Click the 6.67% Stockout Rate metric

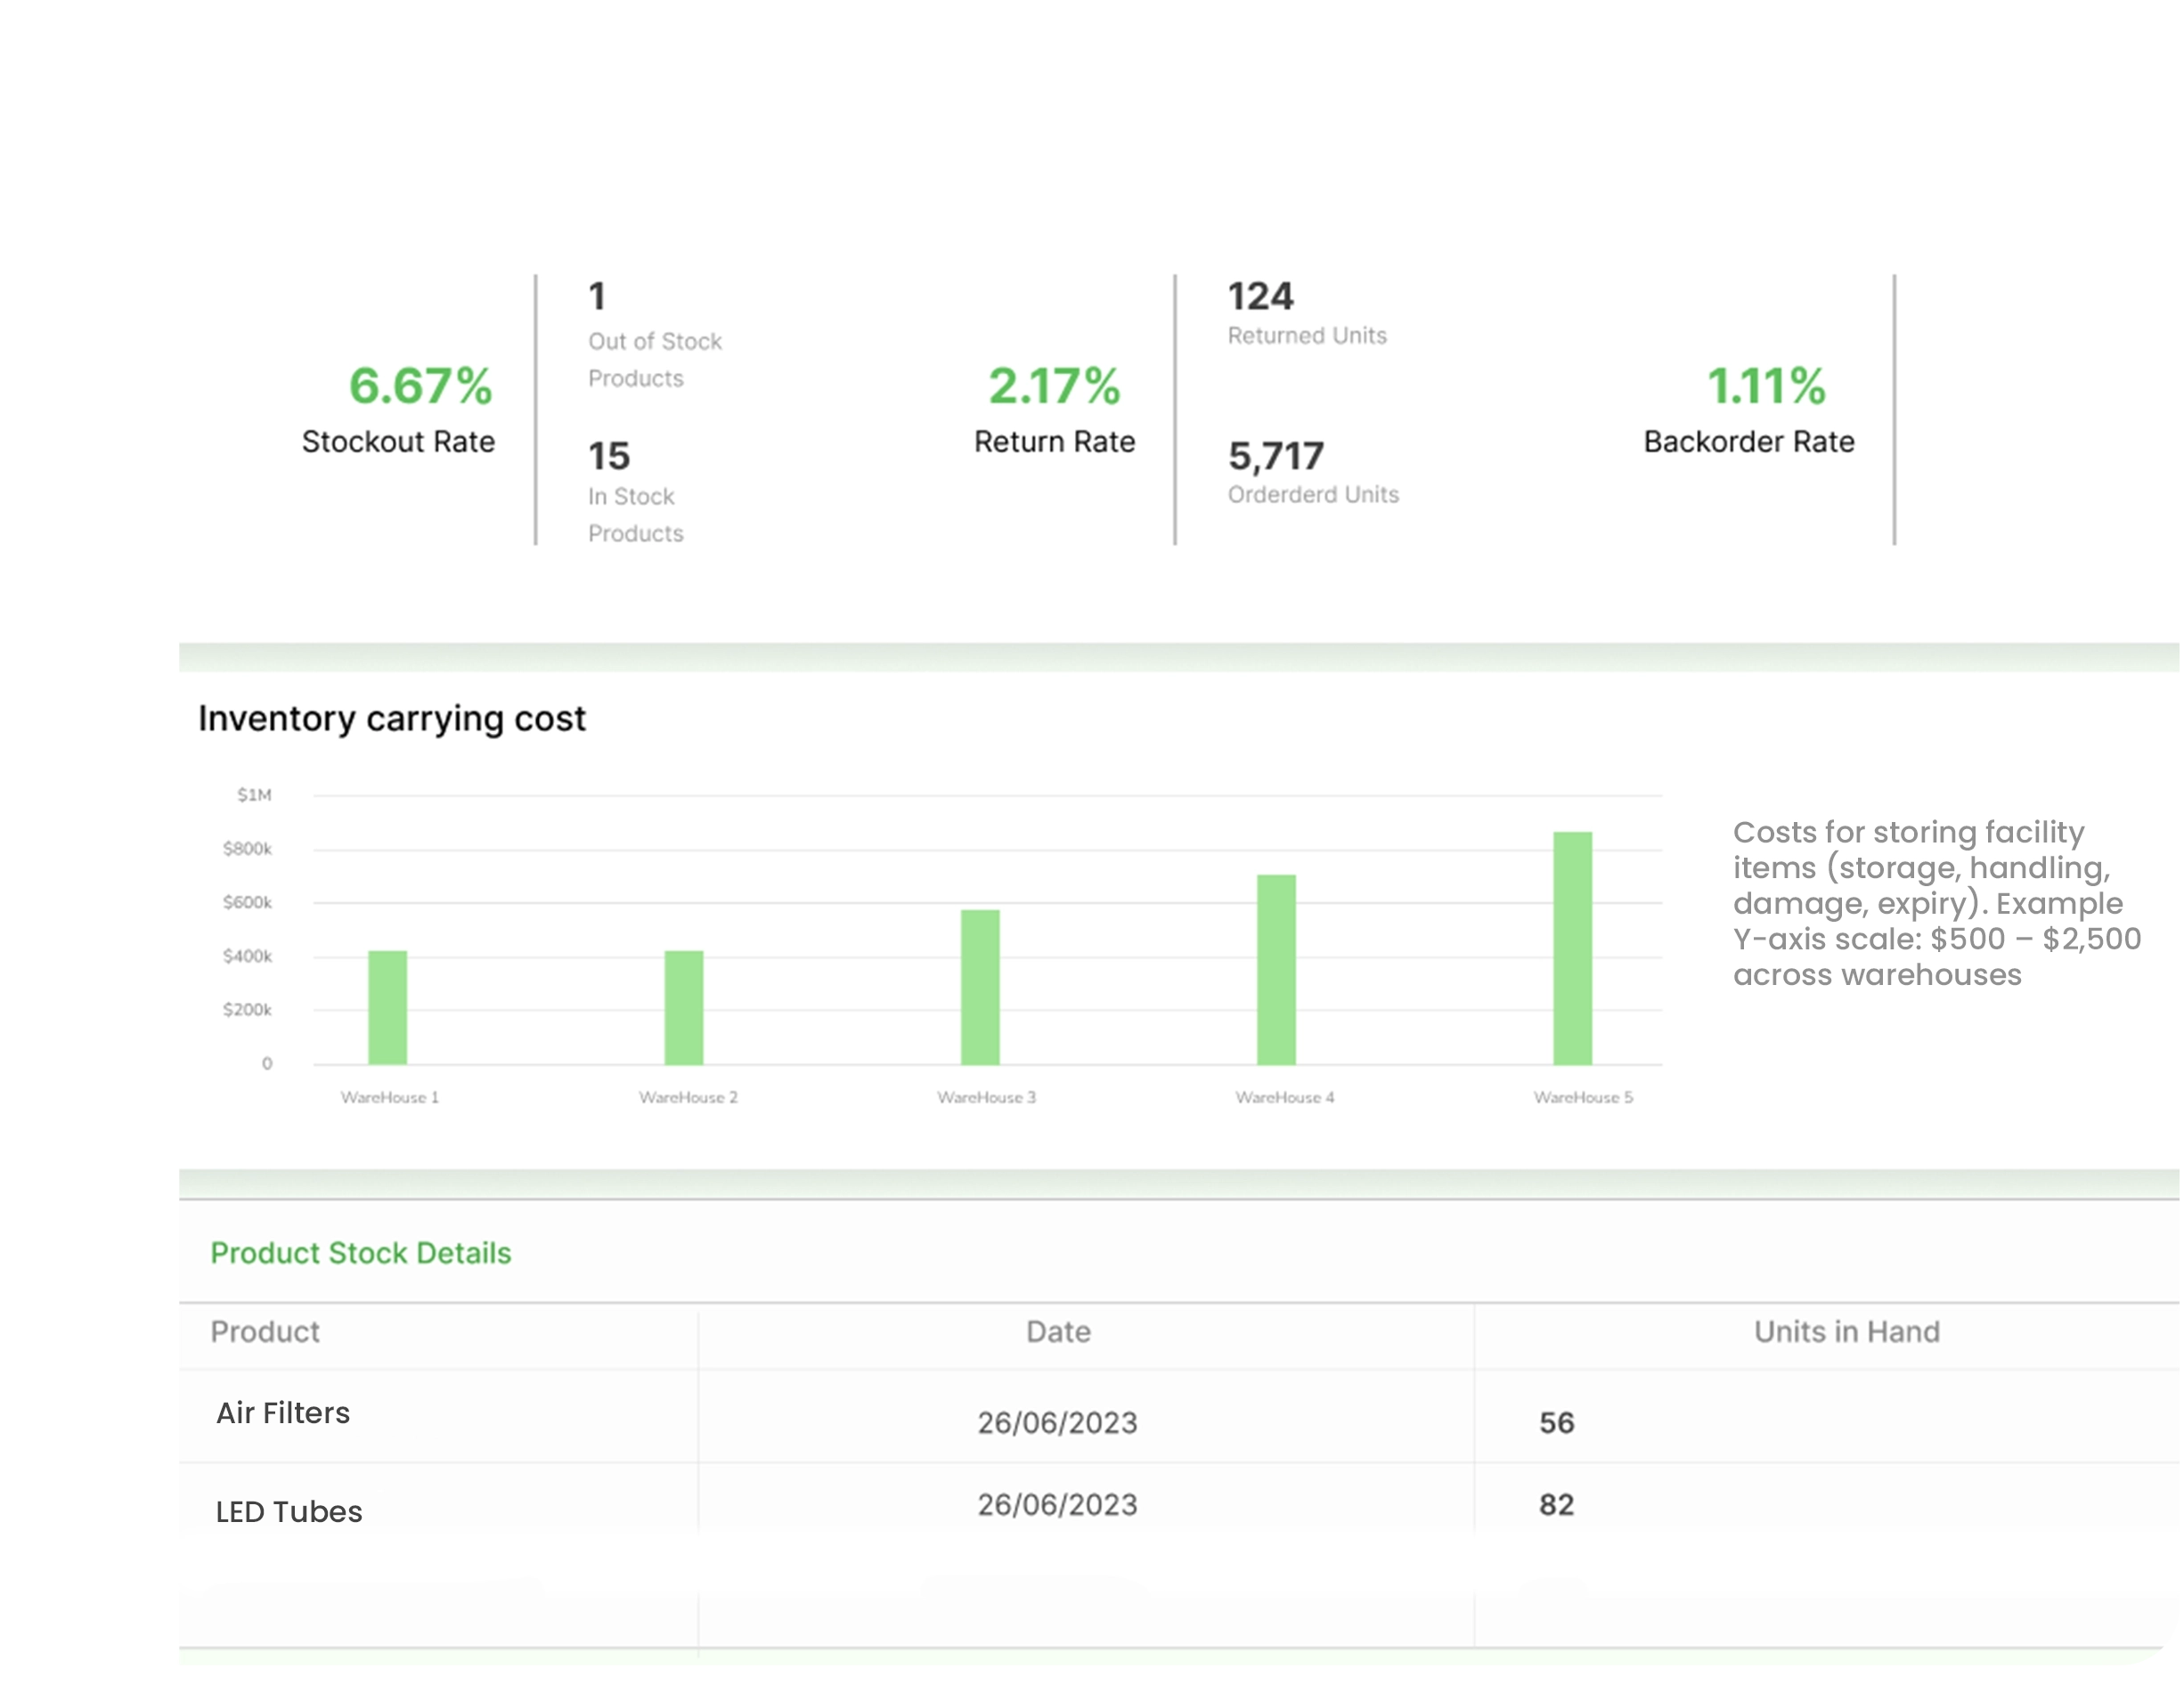pyautogui.click(x=398, y=408)
